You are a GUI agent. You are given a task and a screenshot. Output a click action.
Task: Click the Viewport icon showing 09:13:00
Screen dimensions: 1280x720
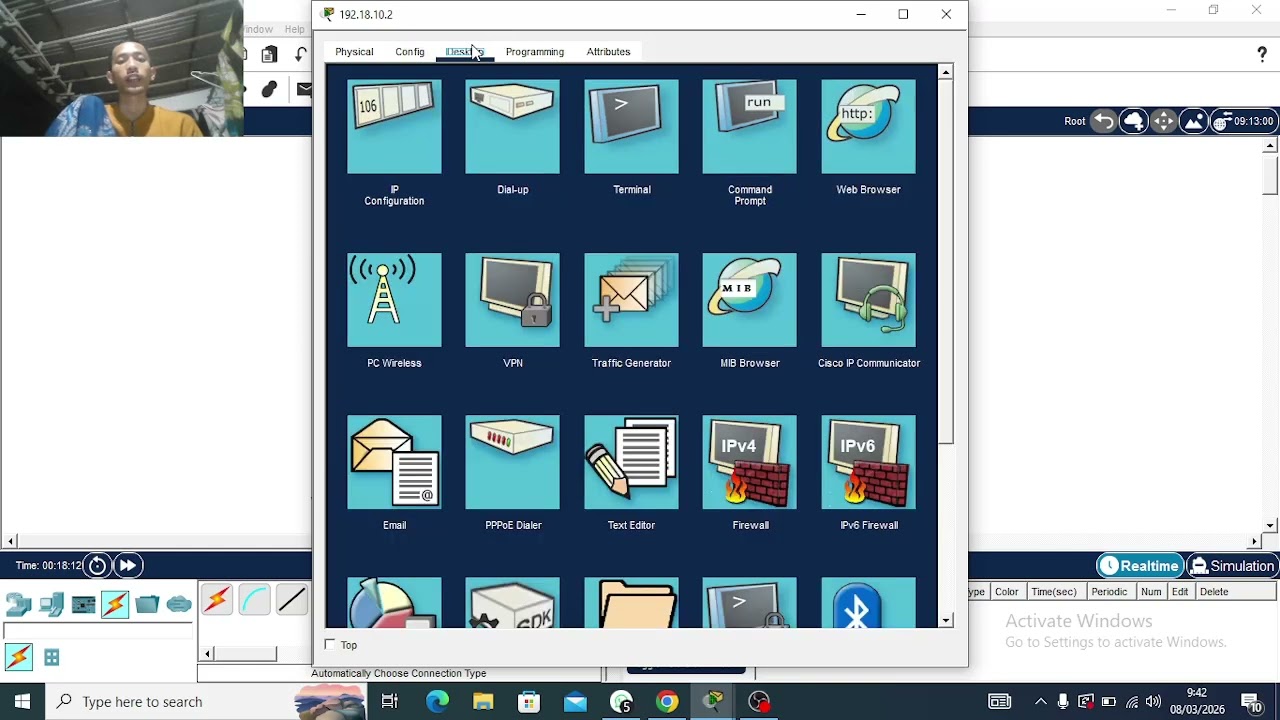click(x=1243, y=121)
